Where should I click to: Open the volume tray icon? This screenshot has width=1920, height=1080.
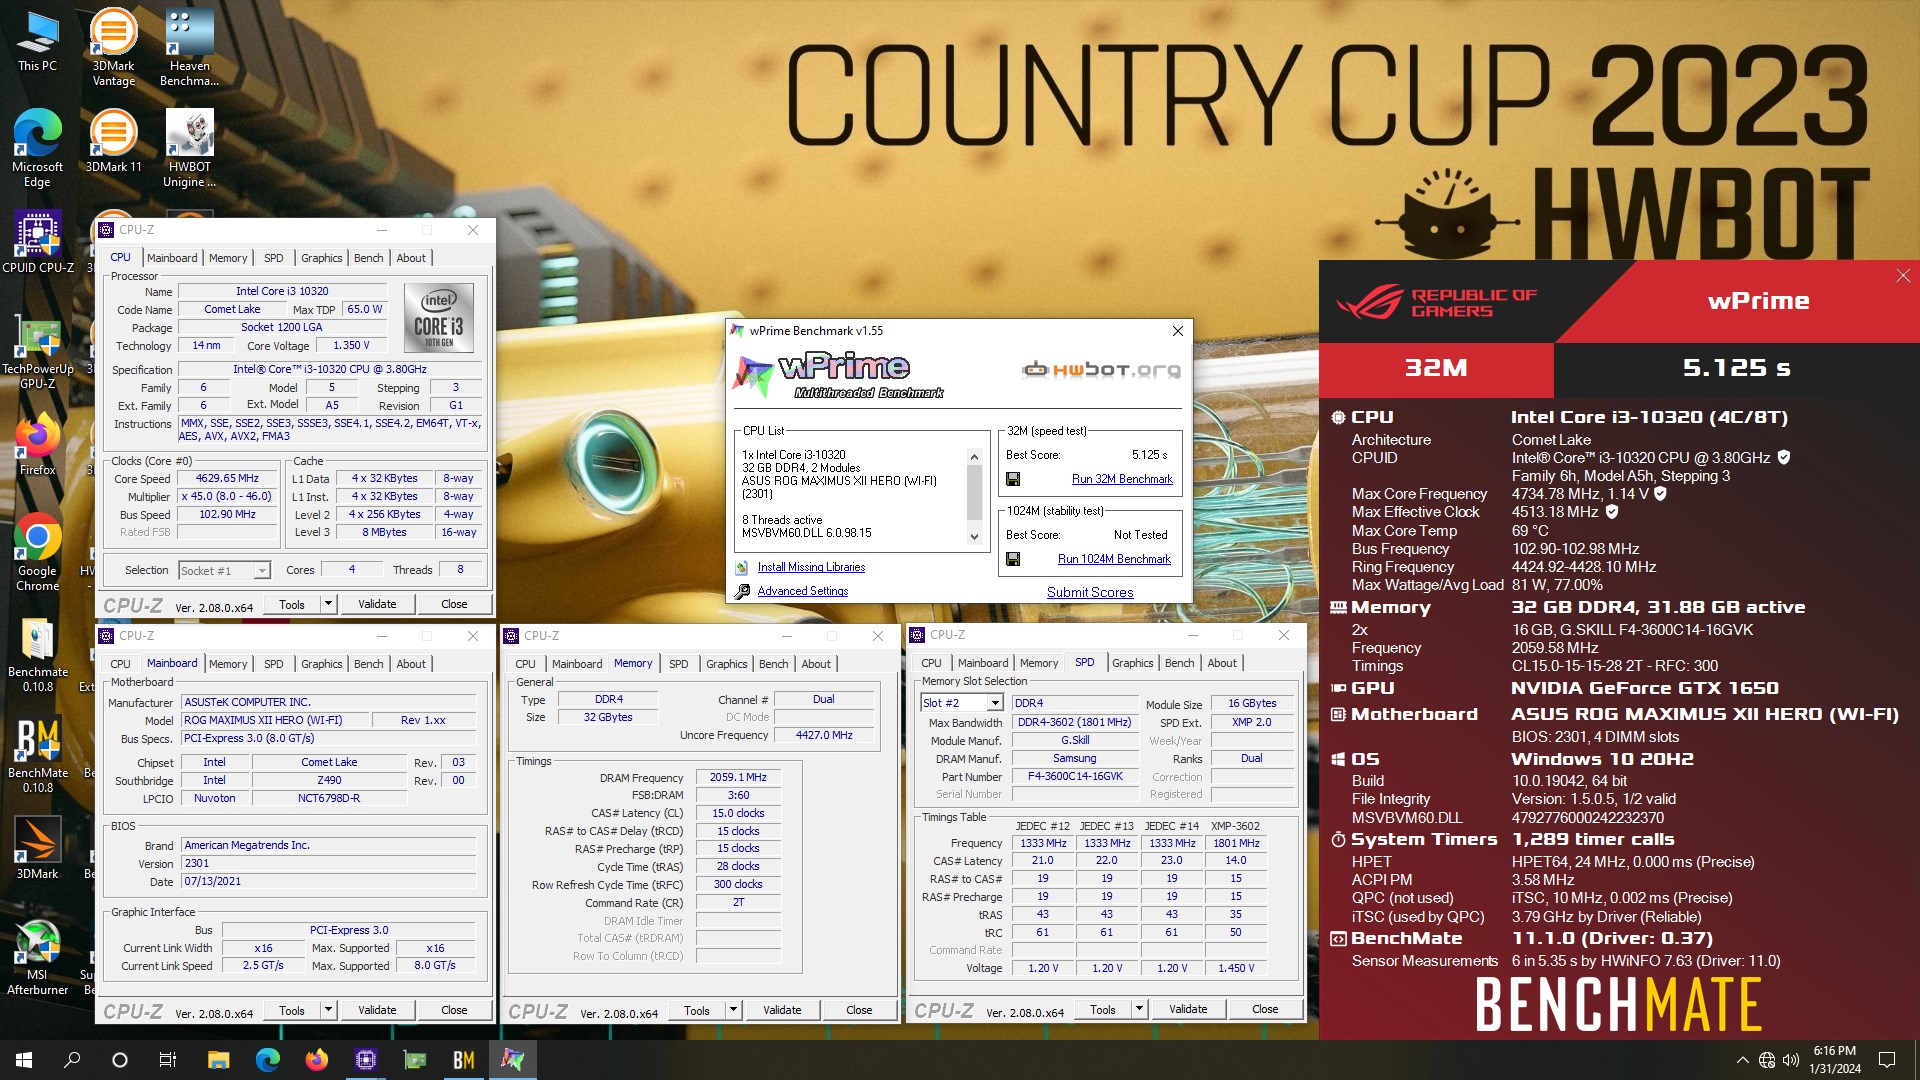coord(1790,1060)
